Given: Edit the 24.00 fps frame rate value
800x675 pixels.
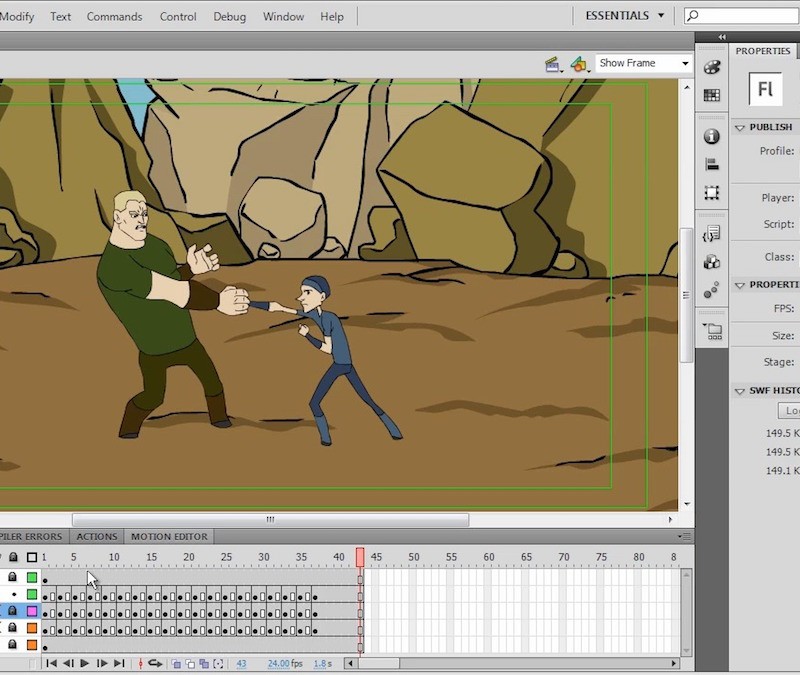Looking at the screenshot, I should coord(280,662).
